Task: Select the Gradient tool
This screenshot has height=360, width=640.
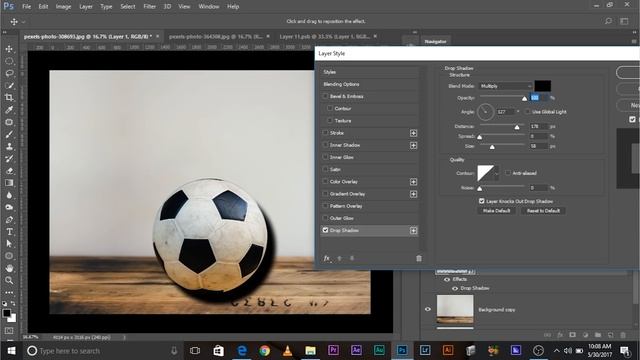Action: pos(9,183)
